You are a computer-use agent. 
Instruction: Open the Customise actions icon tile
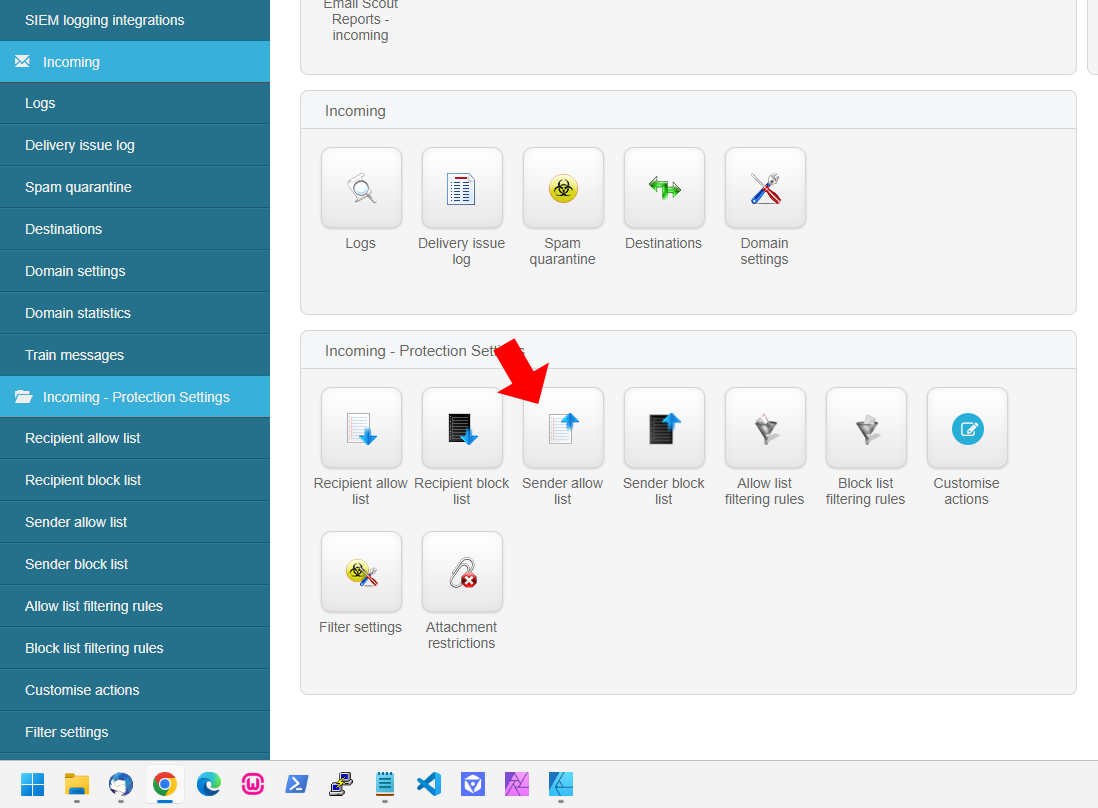point(967,428)
